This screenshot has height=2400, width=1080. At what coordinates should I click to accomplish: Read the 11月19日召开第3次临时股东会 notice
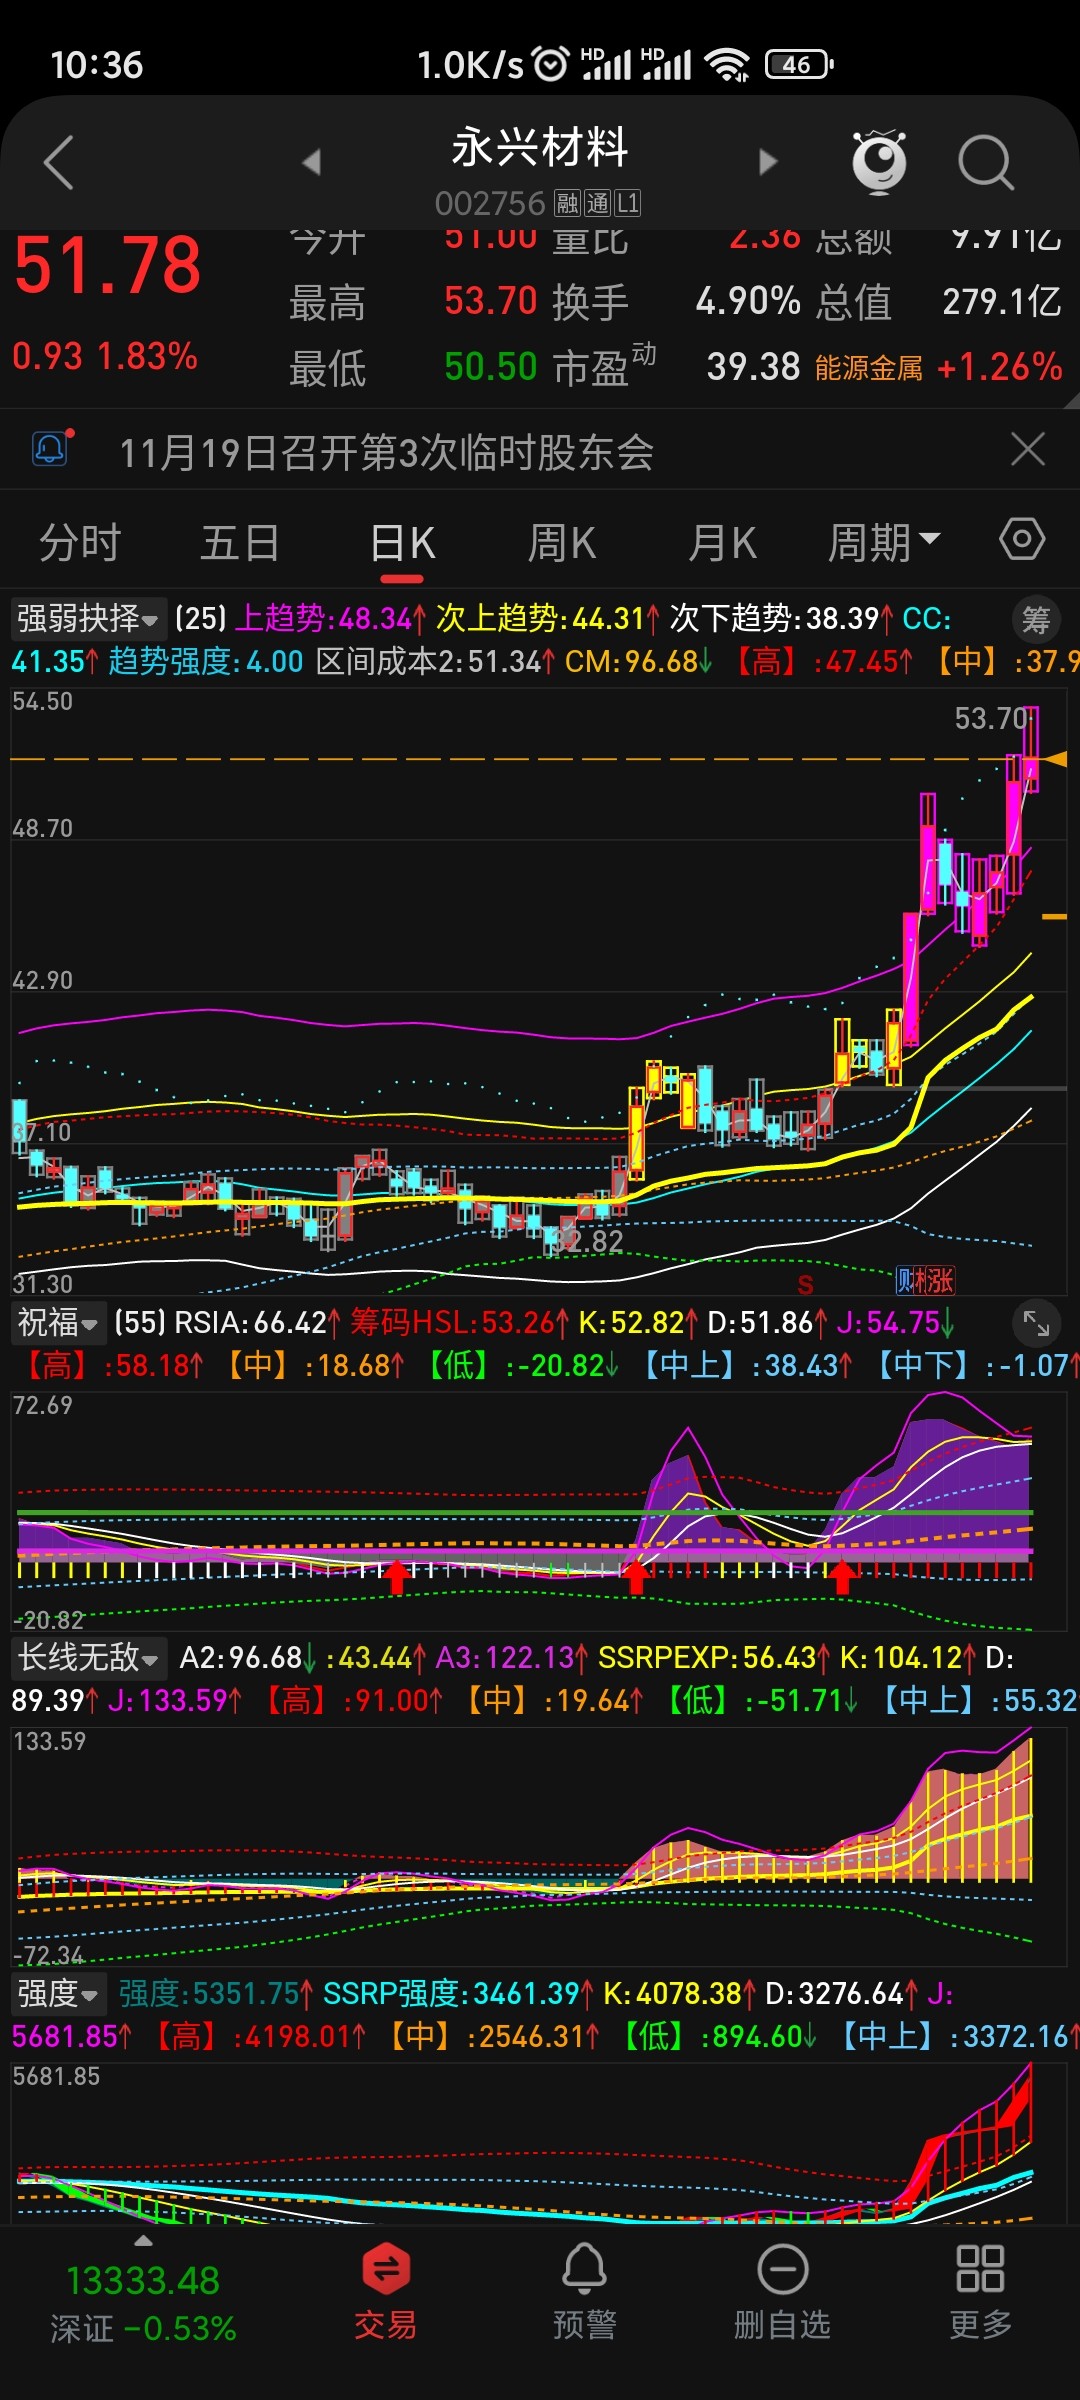386,452
